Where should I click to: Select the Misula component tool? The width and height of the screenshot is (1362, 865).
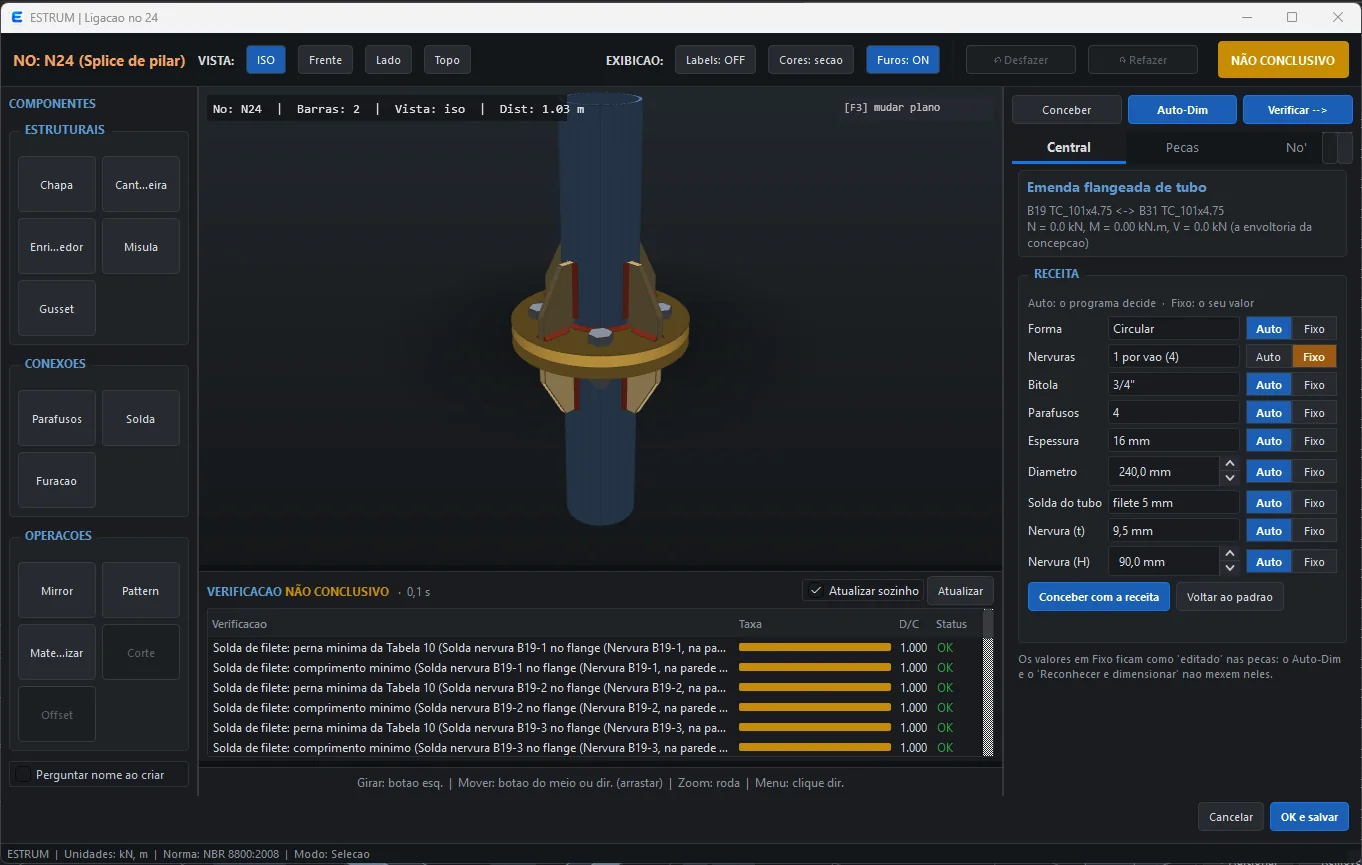coord(141,247)
